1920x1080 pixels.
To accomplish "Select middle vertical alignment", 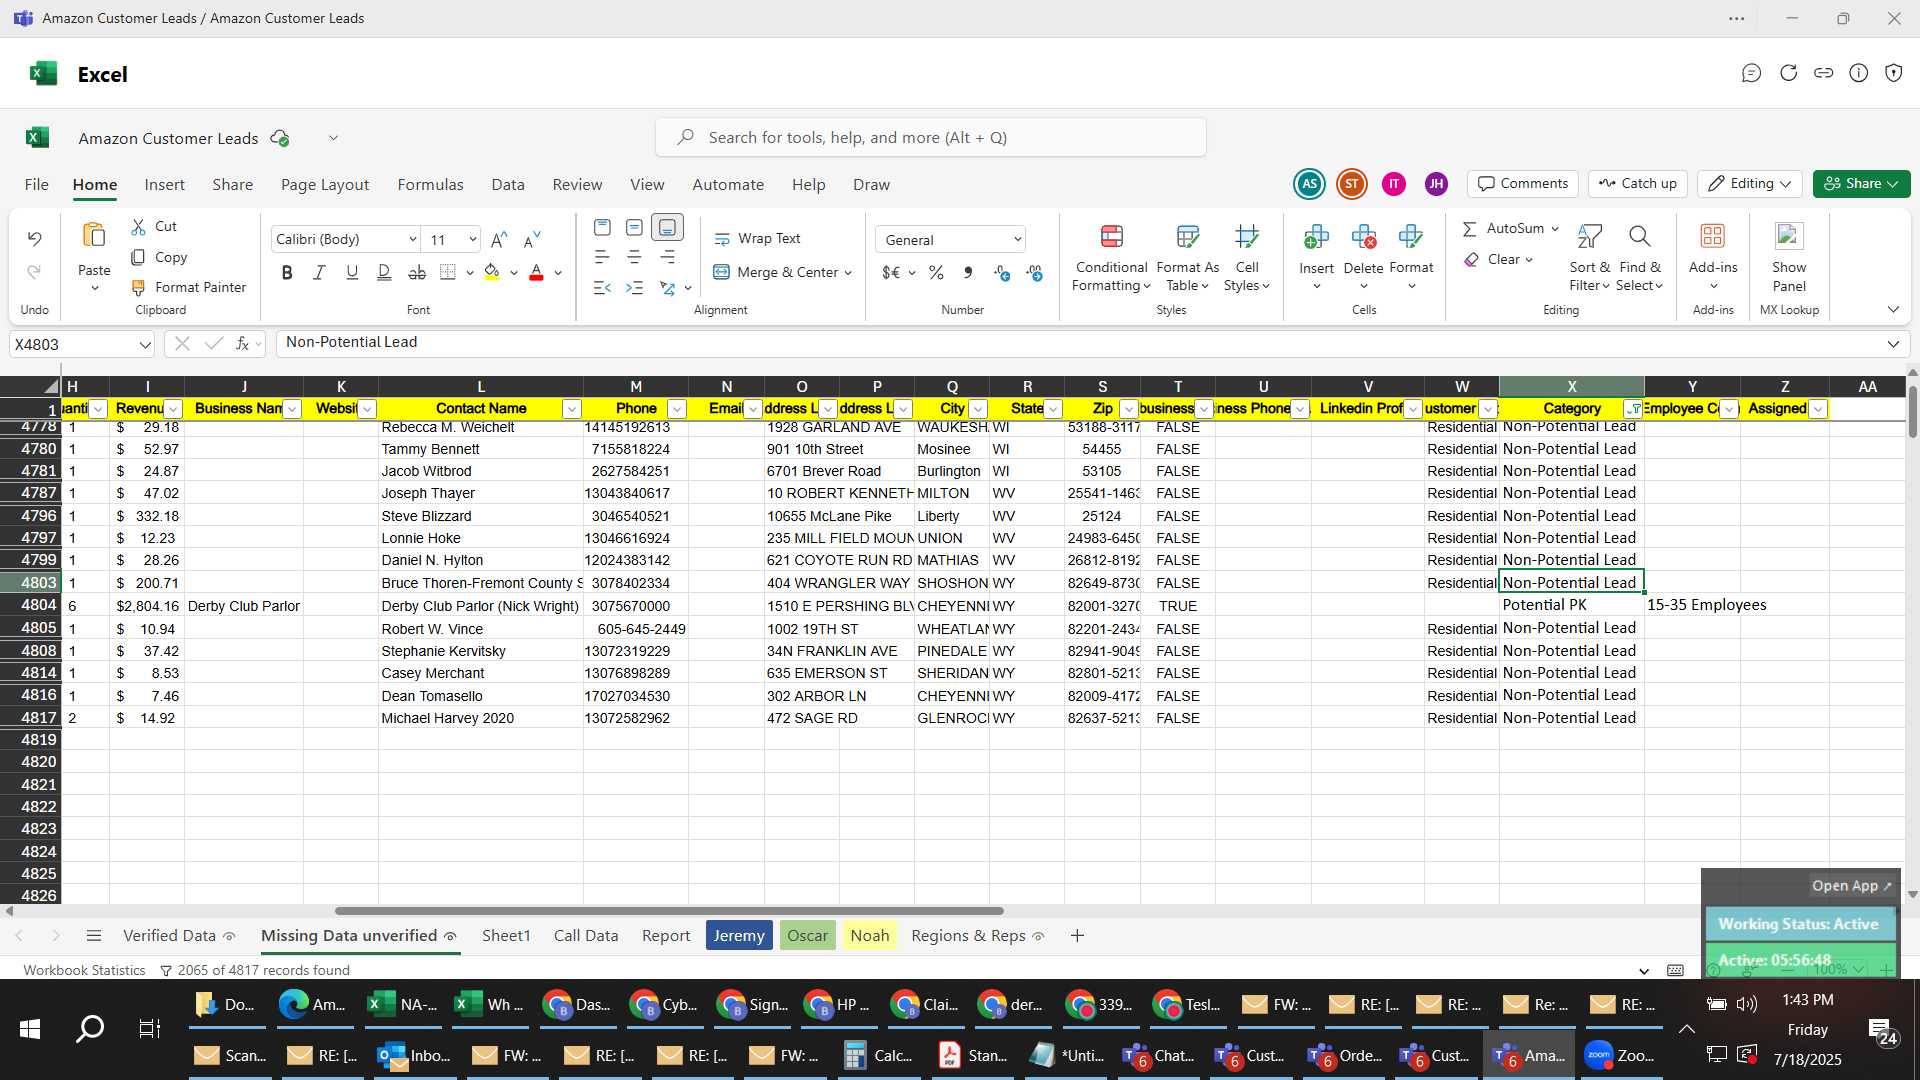I will pyautogui.click(x=634, y=228).
